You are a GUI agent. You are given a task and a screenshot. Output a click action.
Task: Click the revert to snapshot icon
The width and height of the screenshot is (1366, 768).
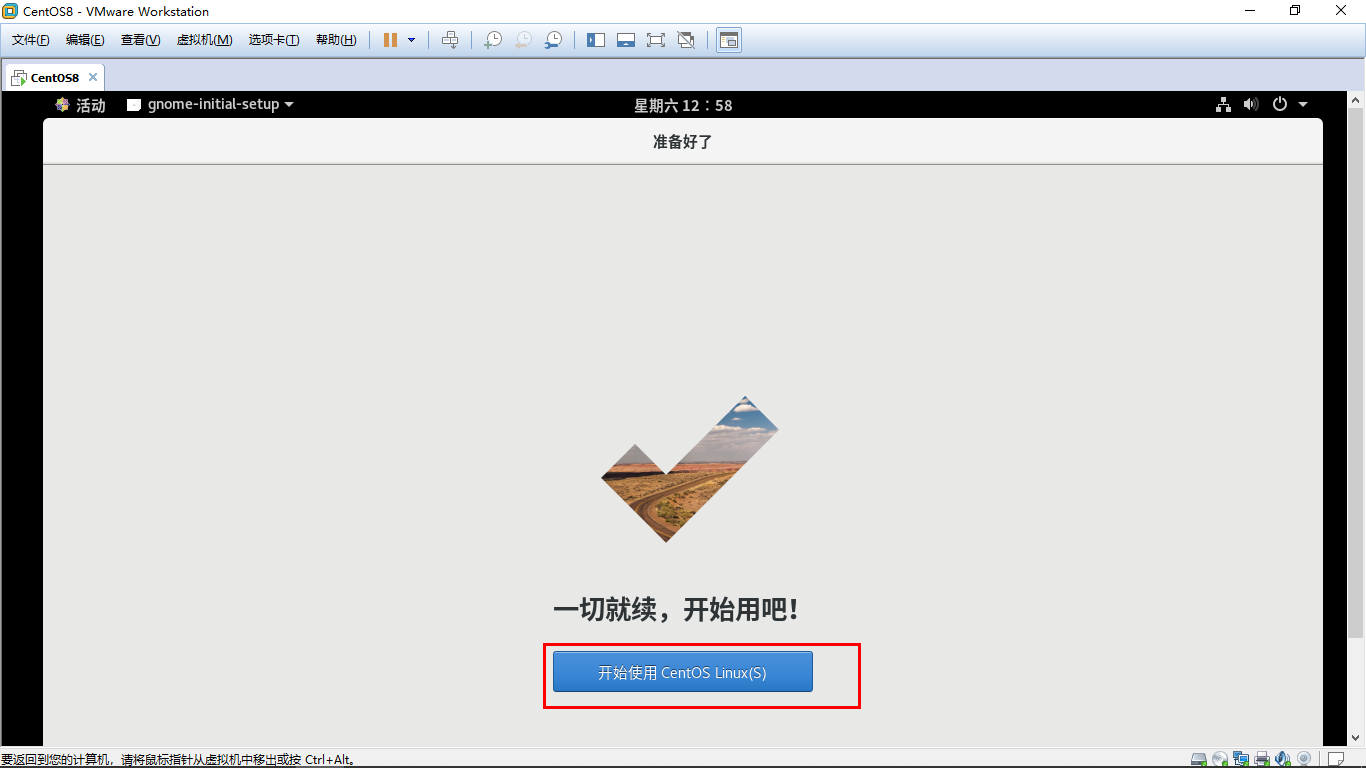point(523,40)
